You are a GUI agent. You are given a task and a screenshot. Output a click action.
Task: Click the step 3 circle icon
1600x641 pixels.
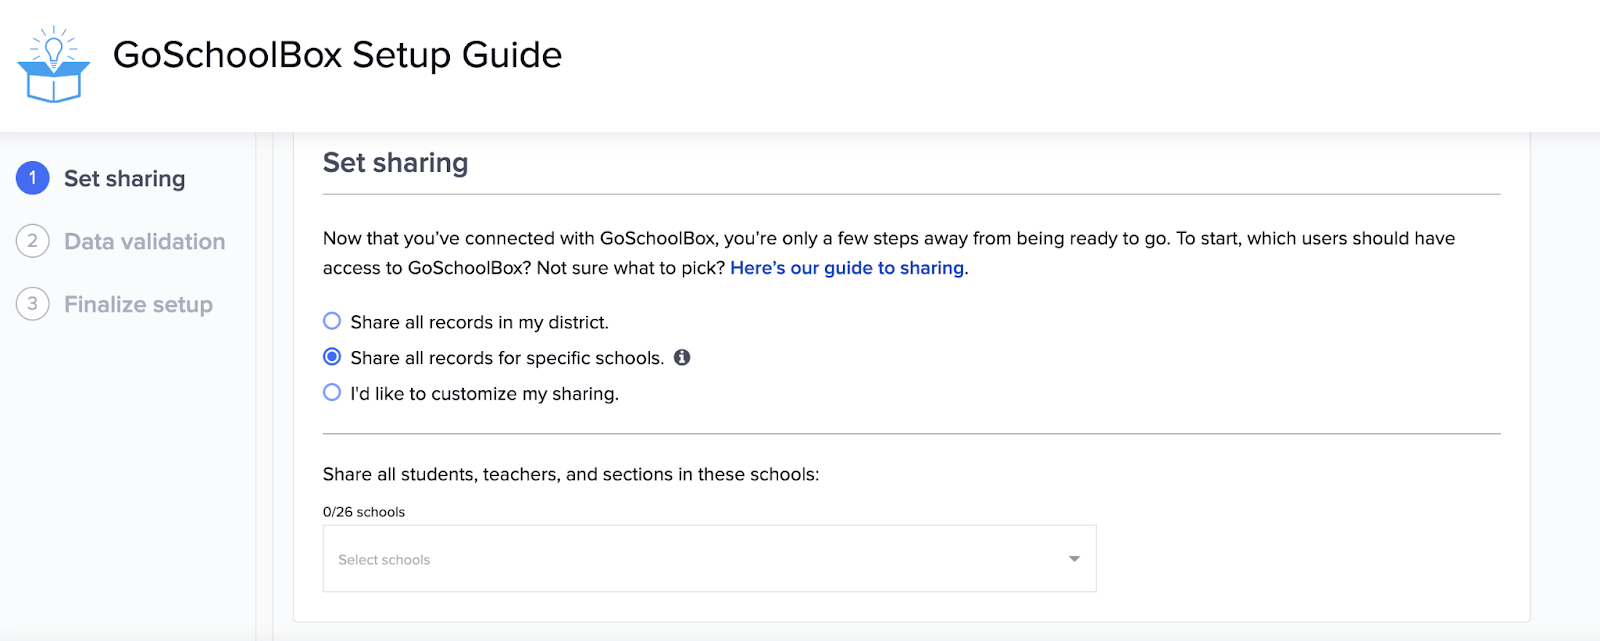coord(33,304)
